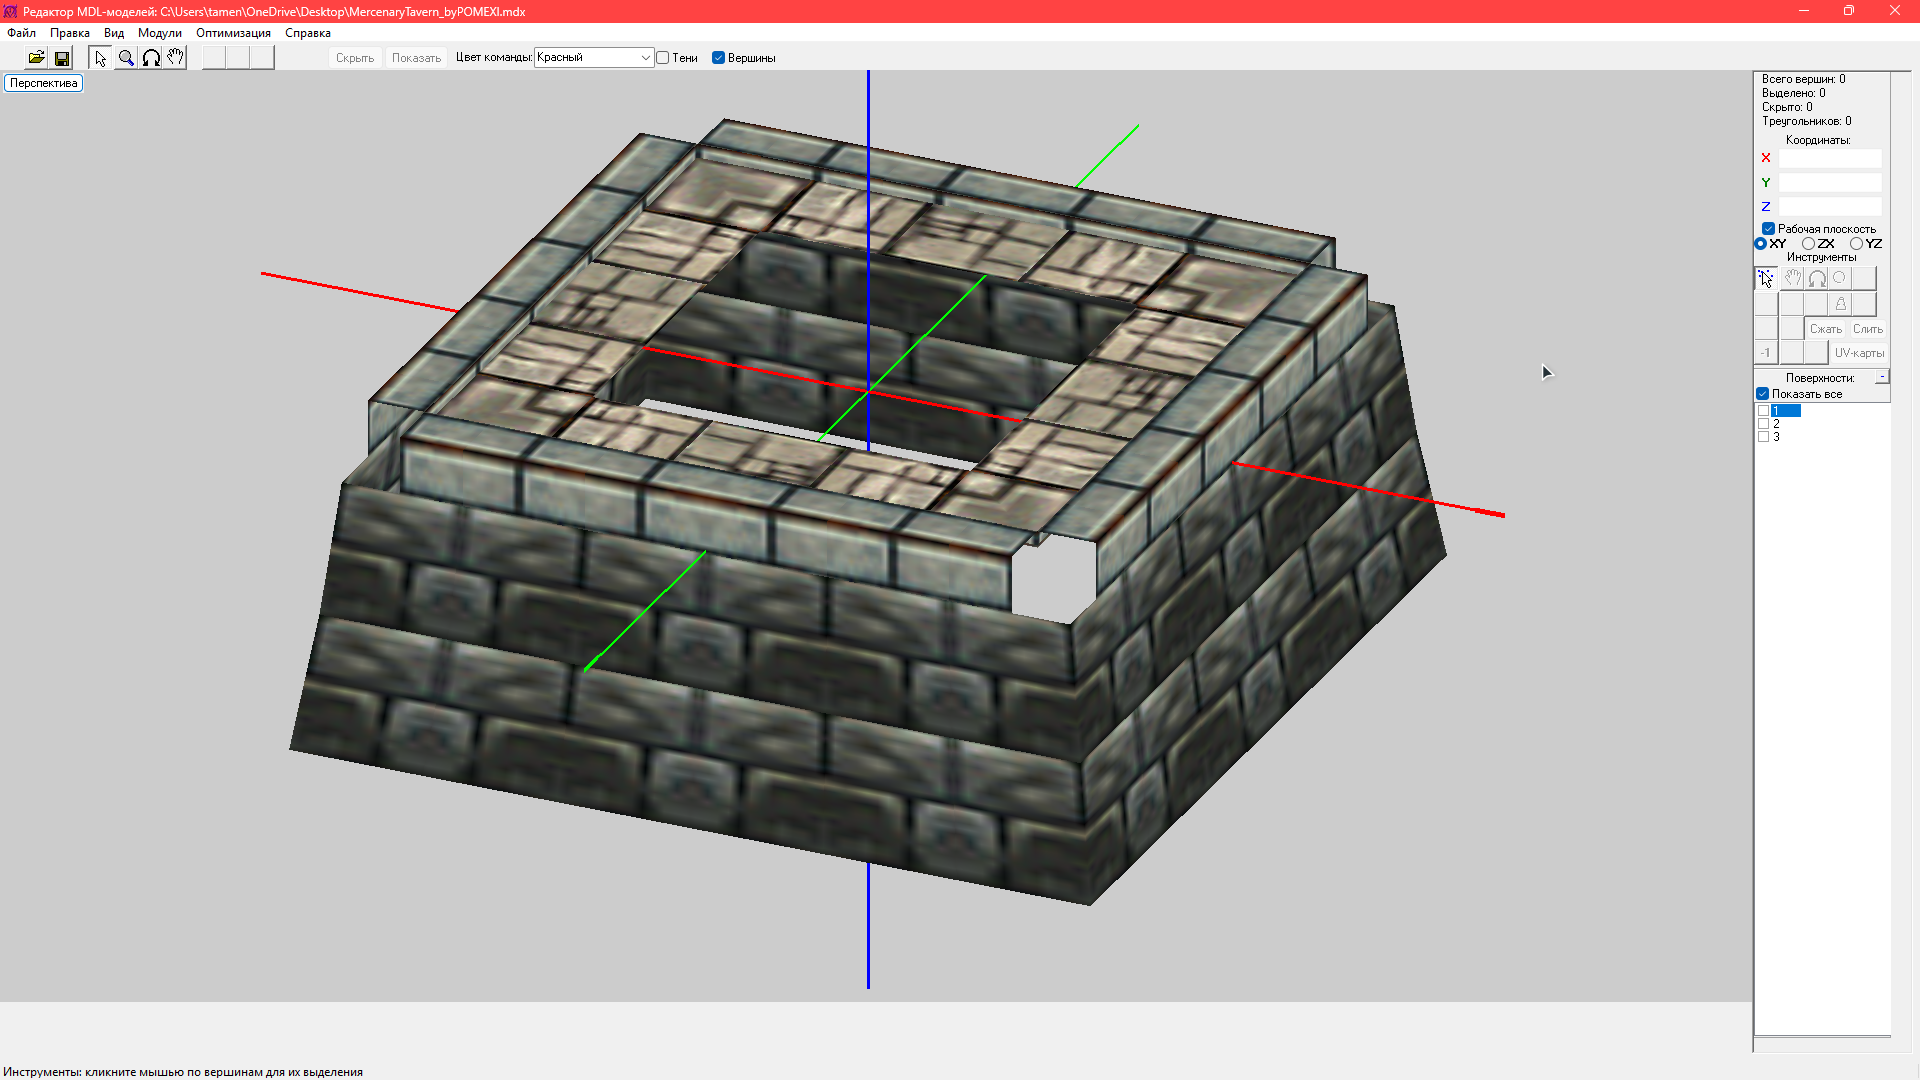Viewport: 1920px width, 1080px height.
Task: Pick the pan hand tool in top toolbar
Action: (176, 58)
